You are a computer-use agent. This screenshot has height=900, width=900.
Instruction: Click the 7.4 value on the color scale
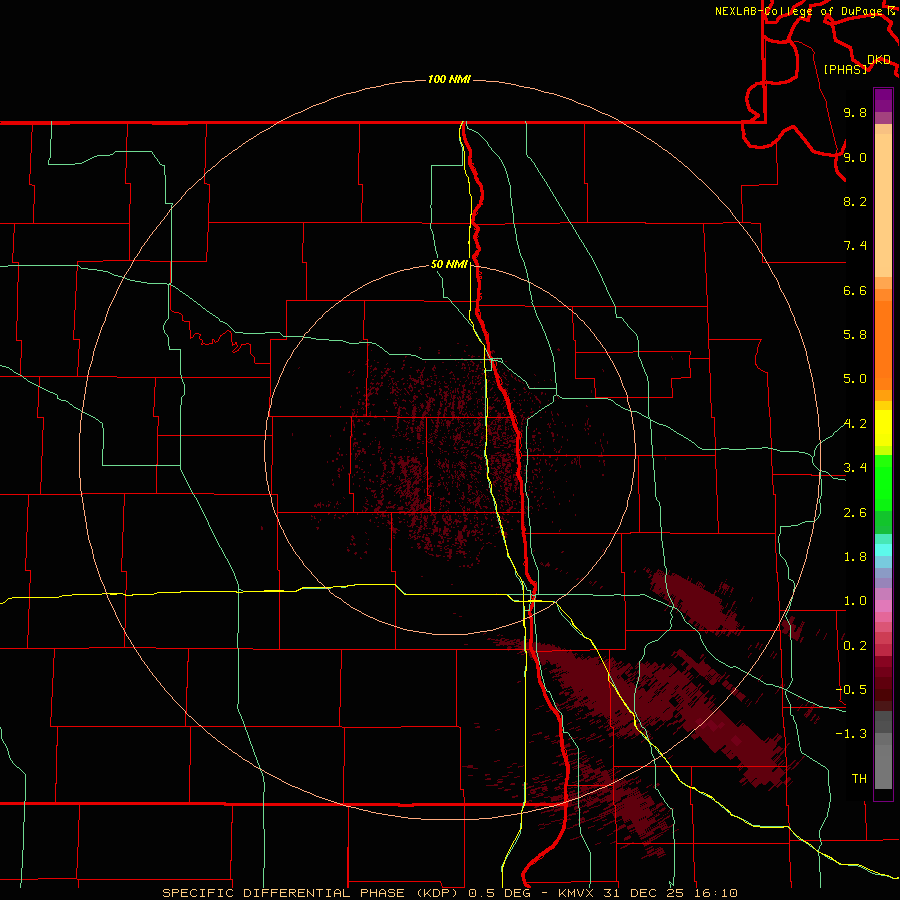coord(855,246)
